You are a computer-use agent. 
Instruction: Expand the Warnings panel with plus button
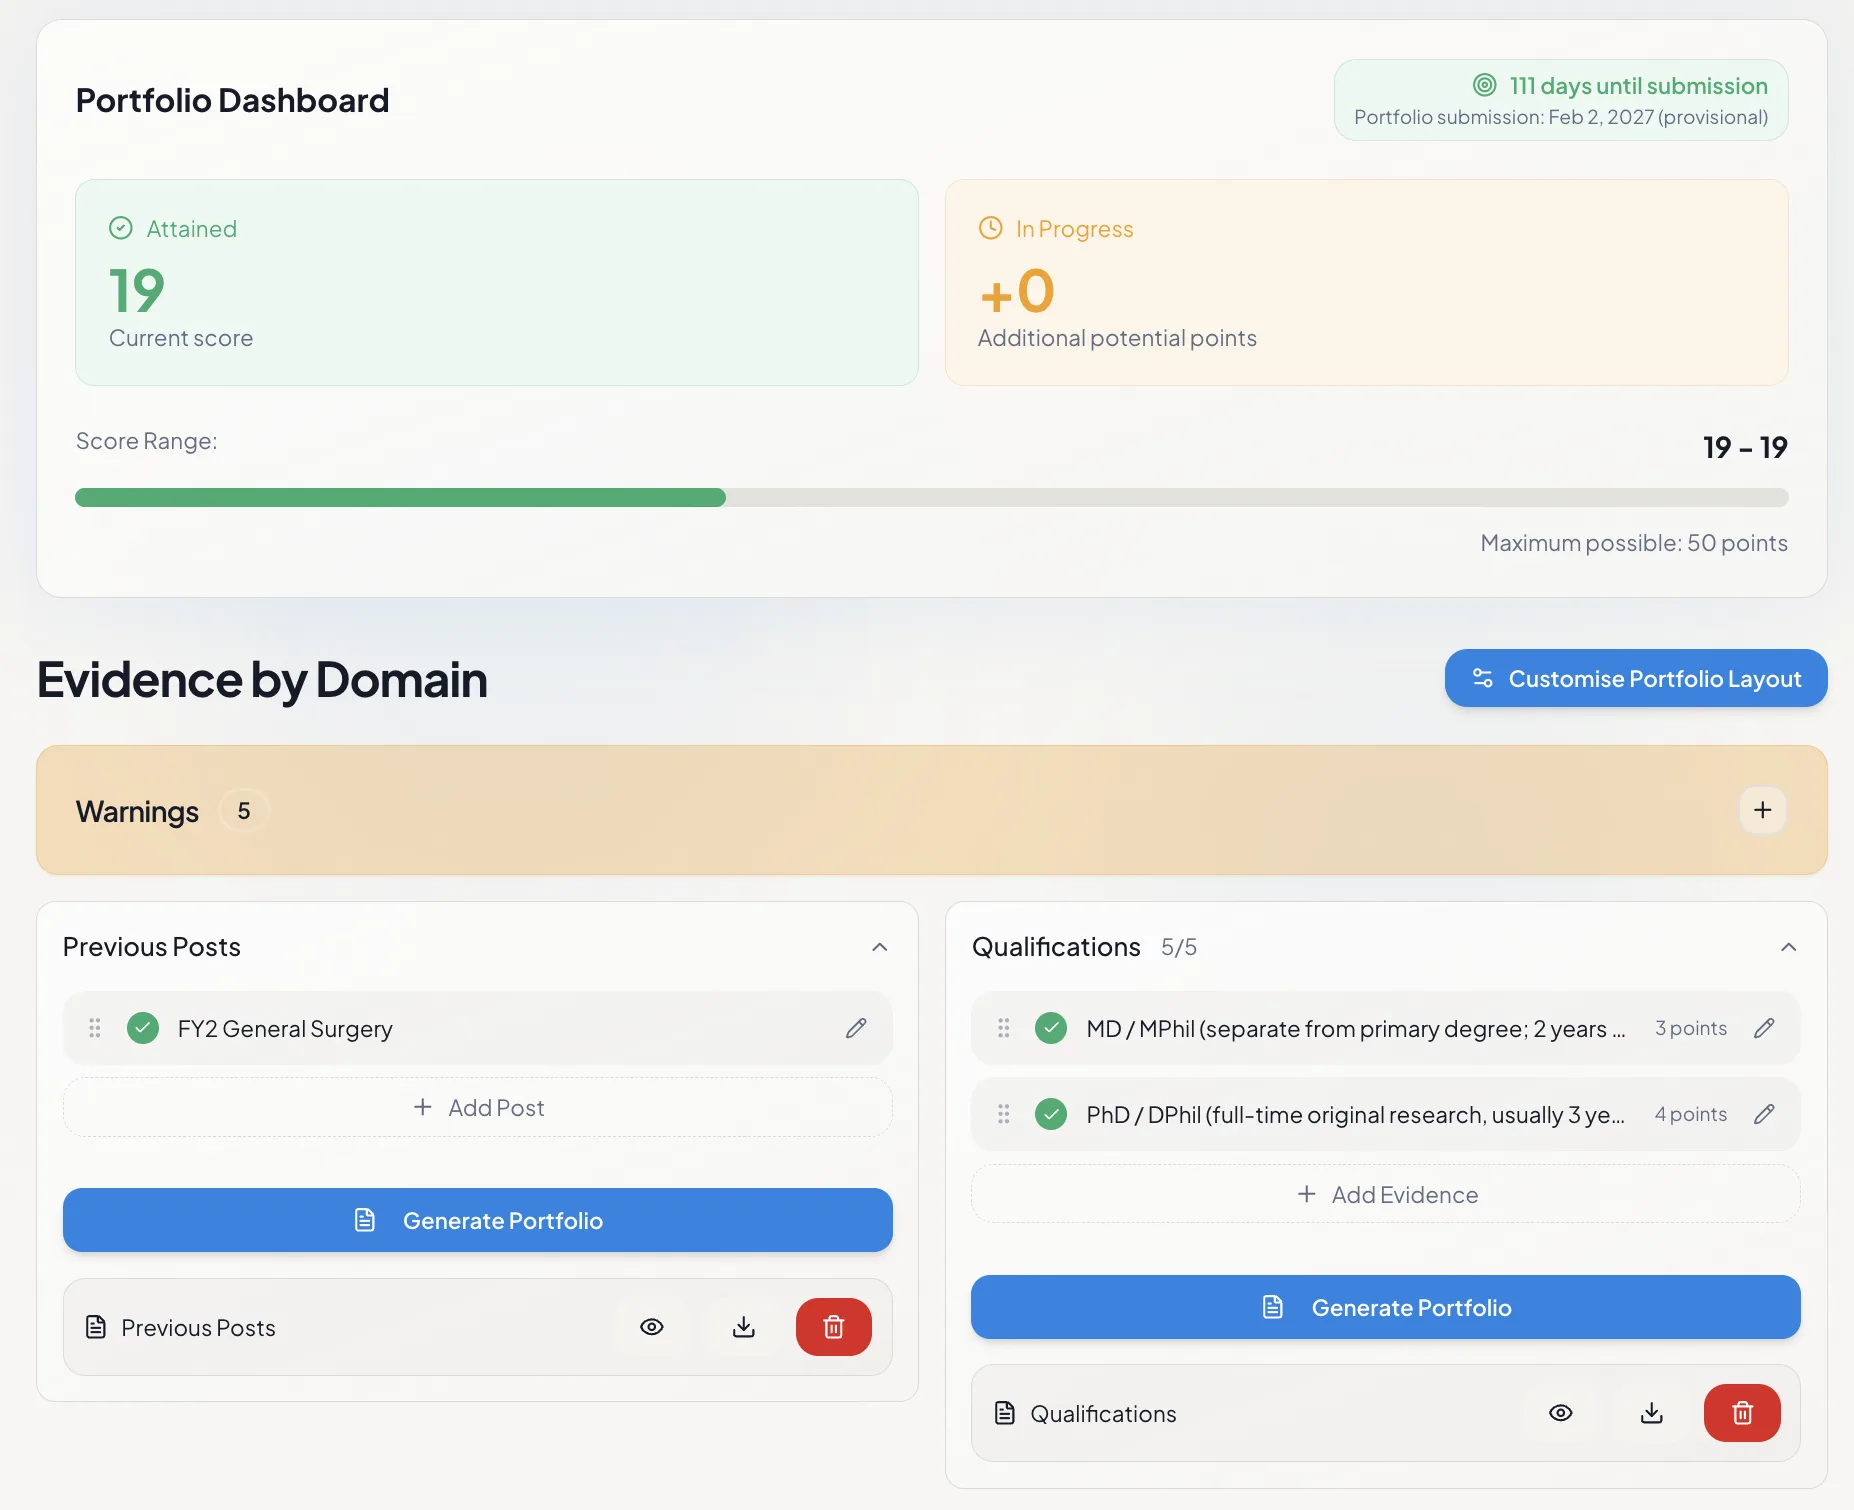point(1763,810)
